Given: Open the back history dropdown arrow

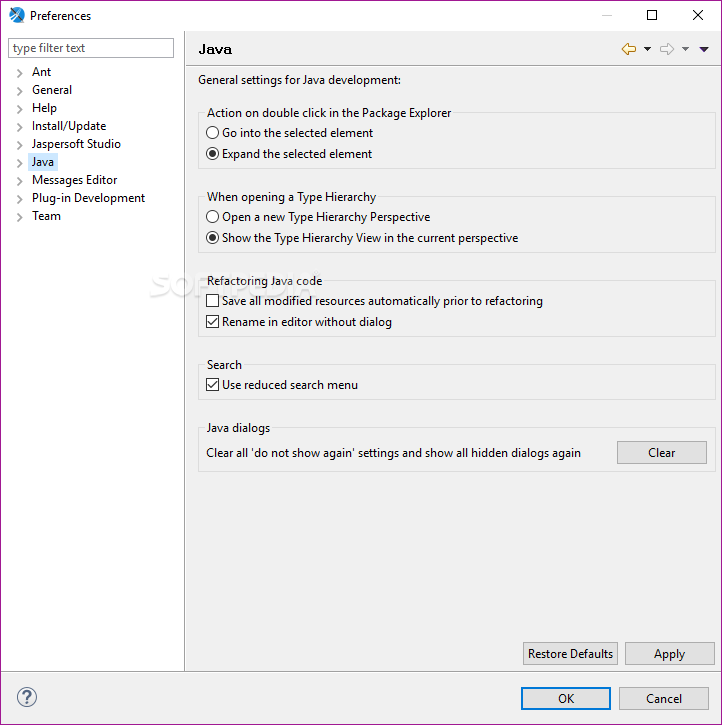Looking at the screenshot, I should (647, 49).
